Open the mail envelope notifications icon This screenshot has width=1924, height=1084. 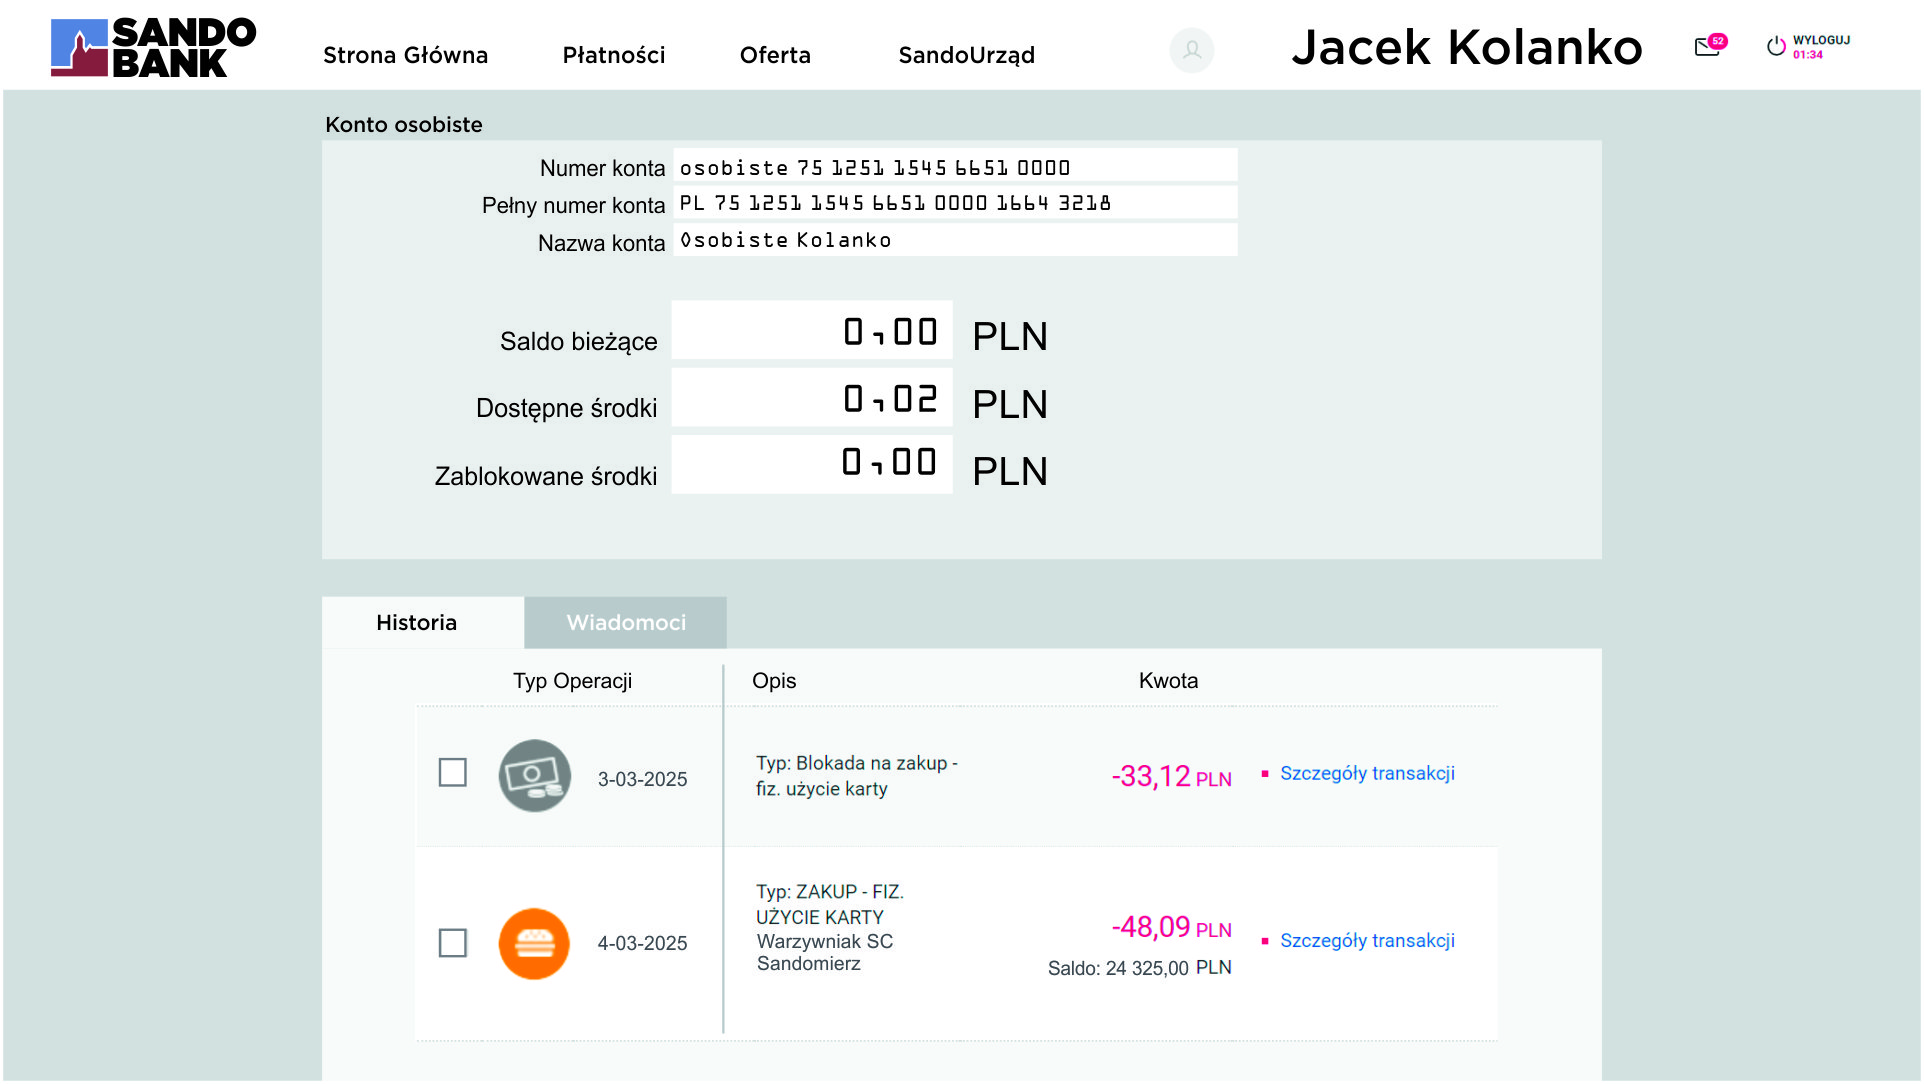[x=1706, y=47]
